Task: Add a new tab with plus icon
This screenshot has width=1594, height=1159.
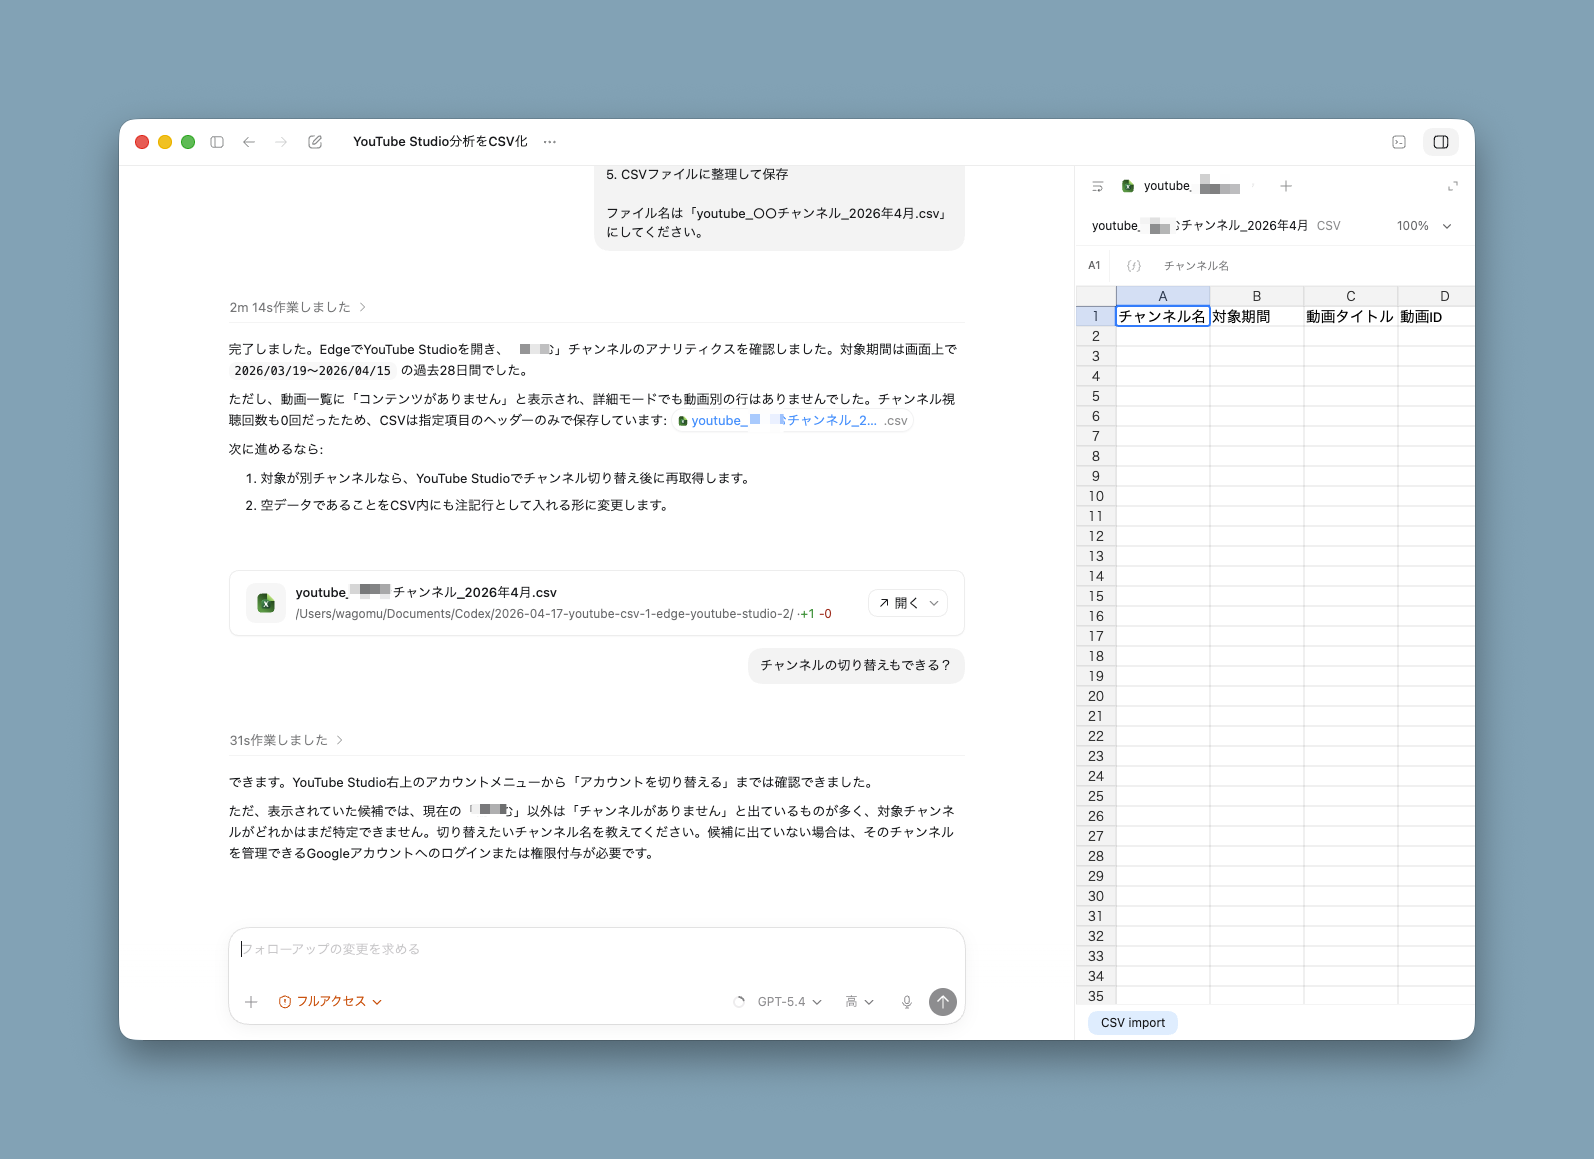Action: pos(1286,186)
